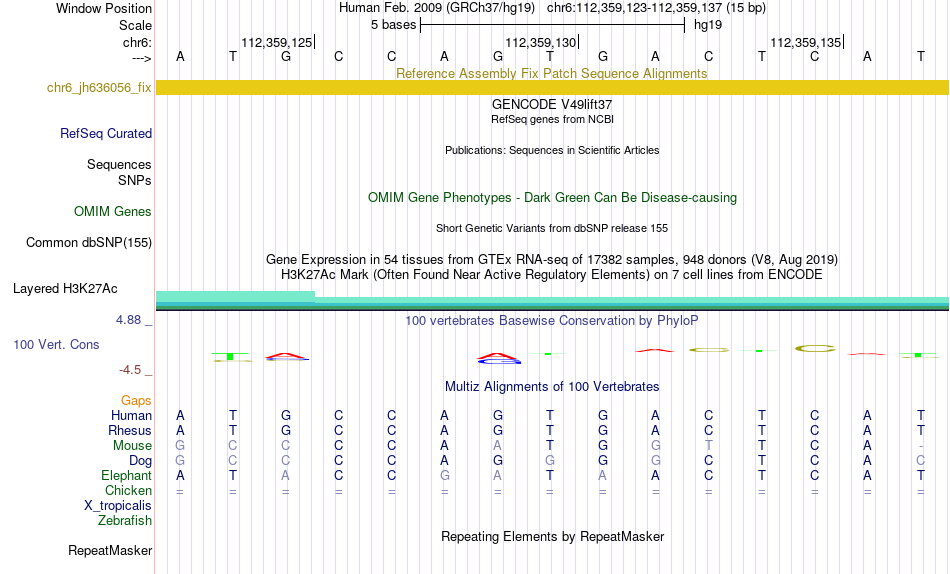Click the SNPs track label
950x574 pixels.
tap(135, 181)
